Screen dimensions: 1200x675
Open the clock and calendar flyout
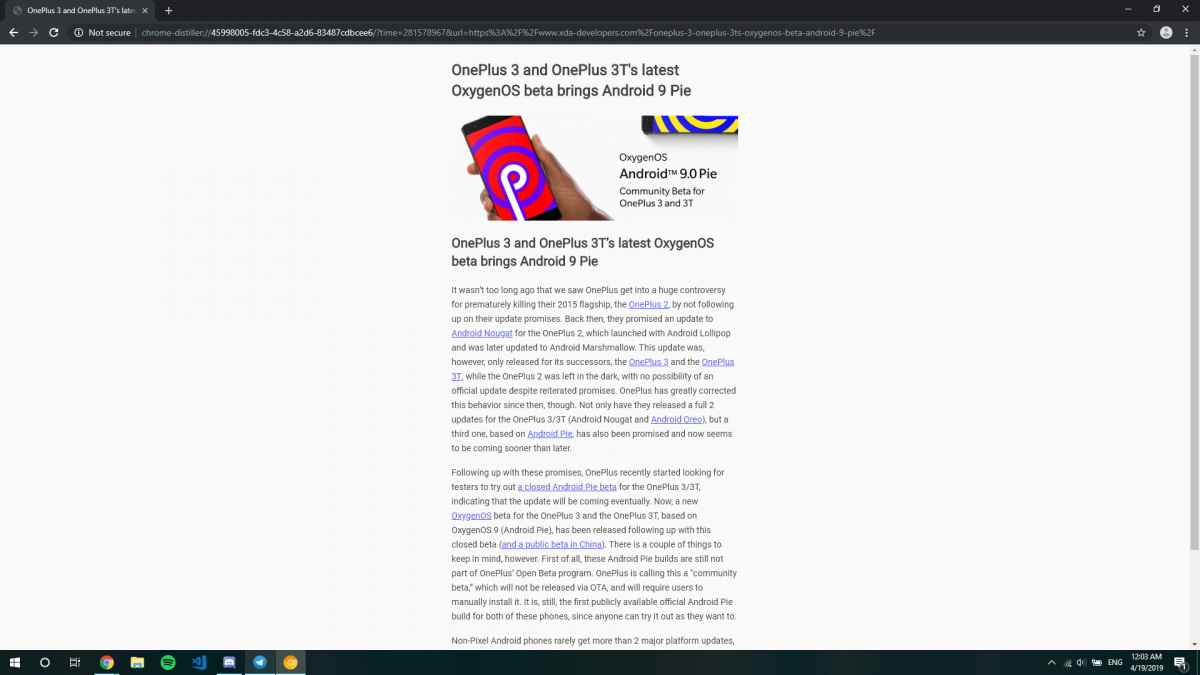[x=1146, y=662]
